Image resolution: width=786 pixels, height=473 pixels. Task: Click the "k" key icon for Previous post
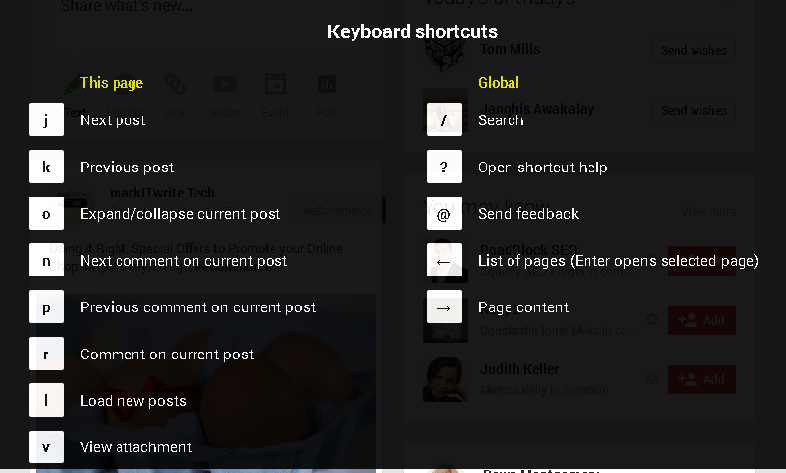tap(46, 167)
